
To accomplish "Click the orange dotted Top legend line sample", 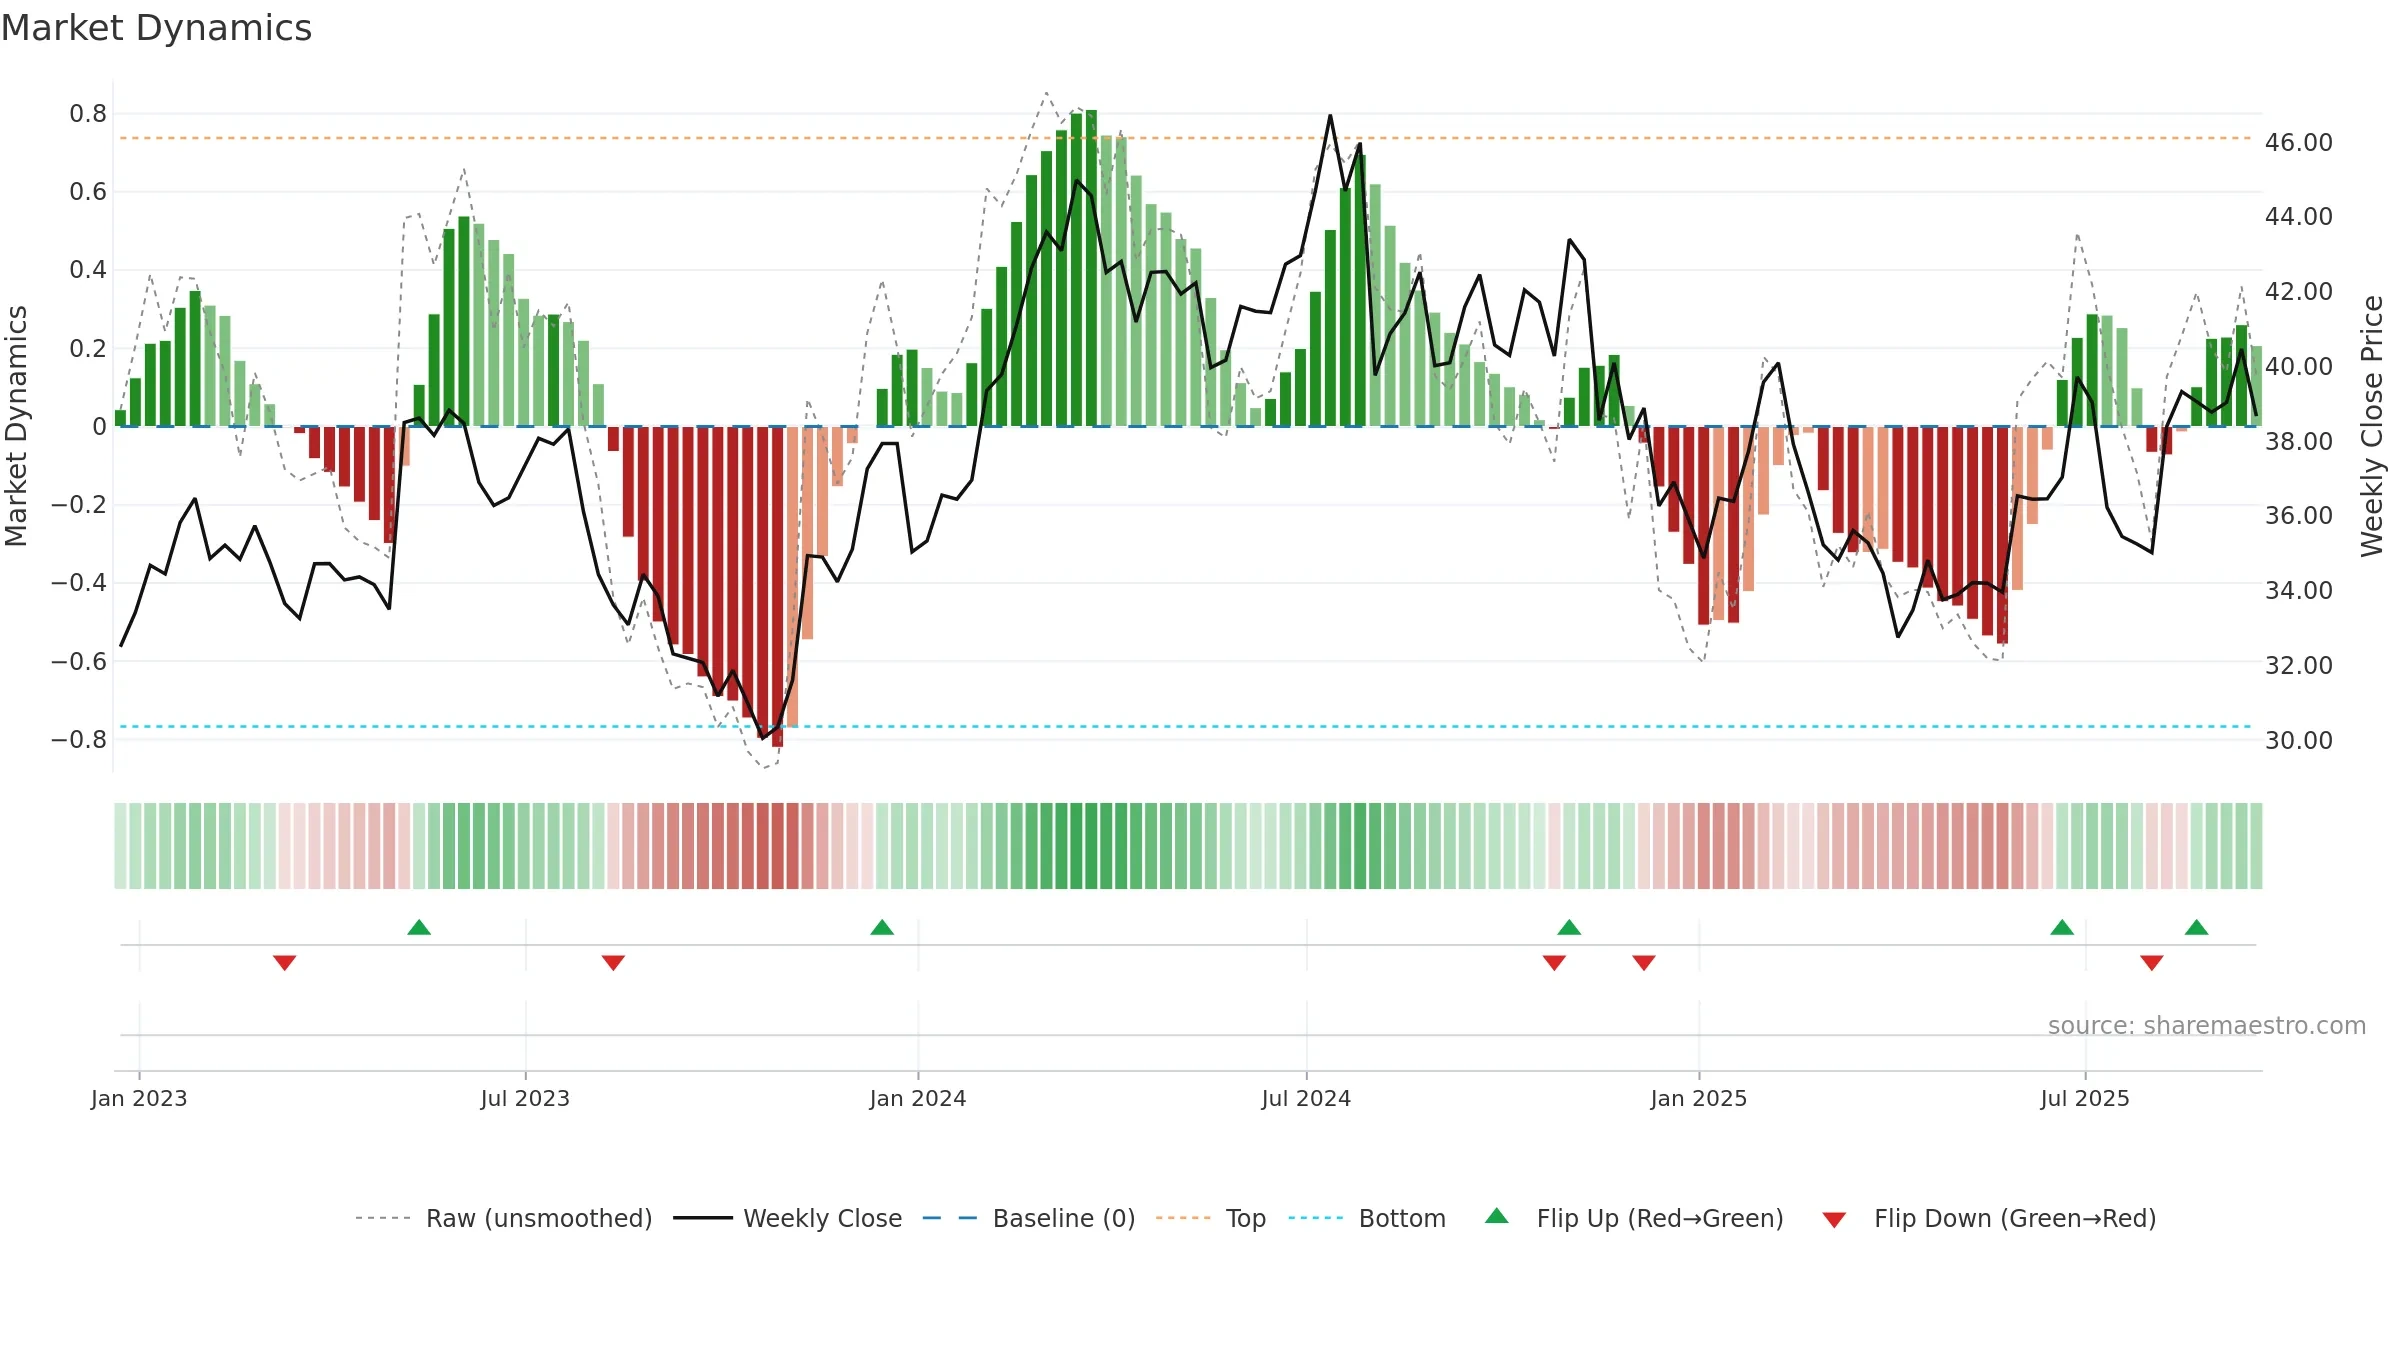I will point(1183,1218).
